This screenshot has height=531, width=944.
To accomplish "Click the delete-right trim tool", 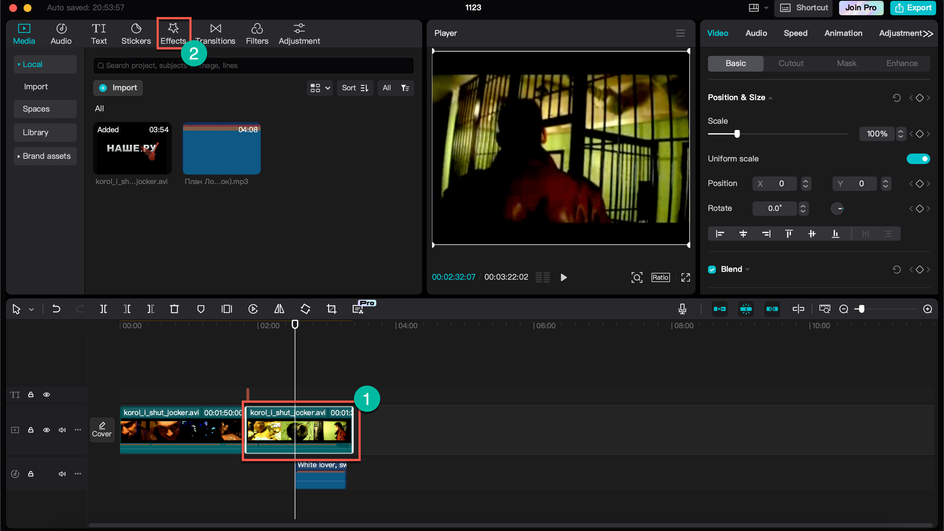I will tap(151, 309).
